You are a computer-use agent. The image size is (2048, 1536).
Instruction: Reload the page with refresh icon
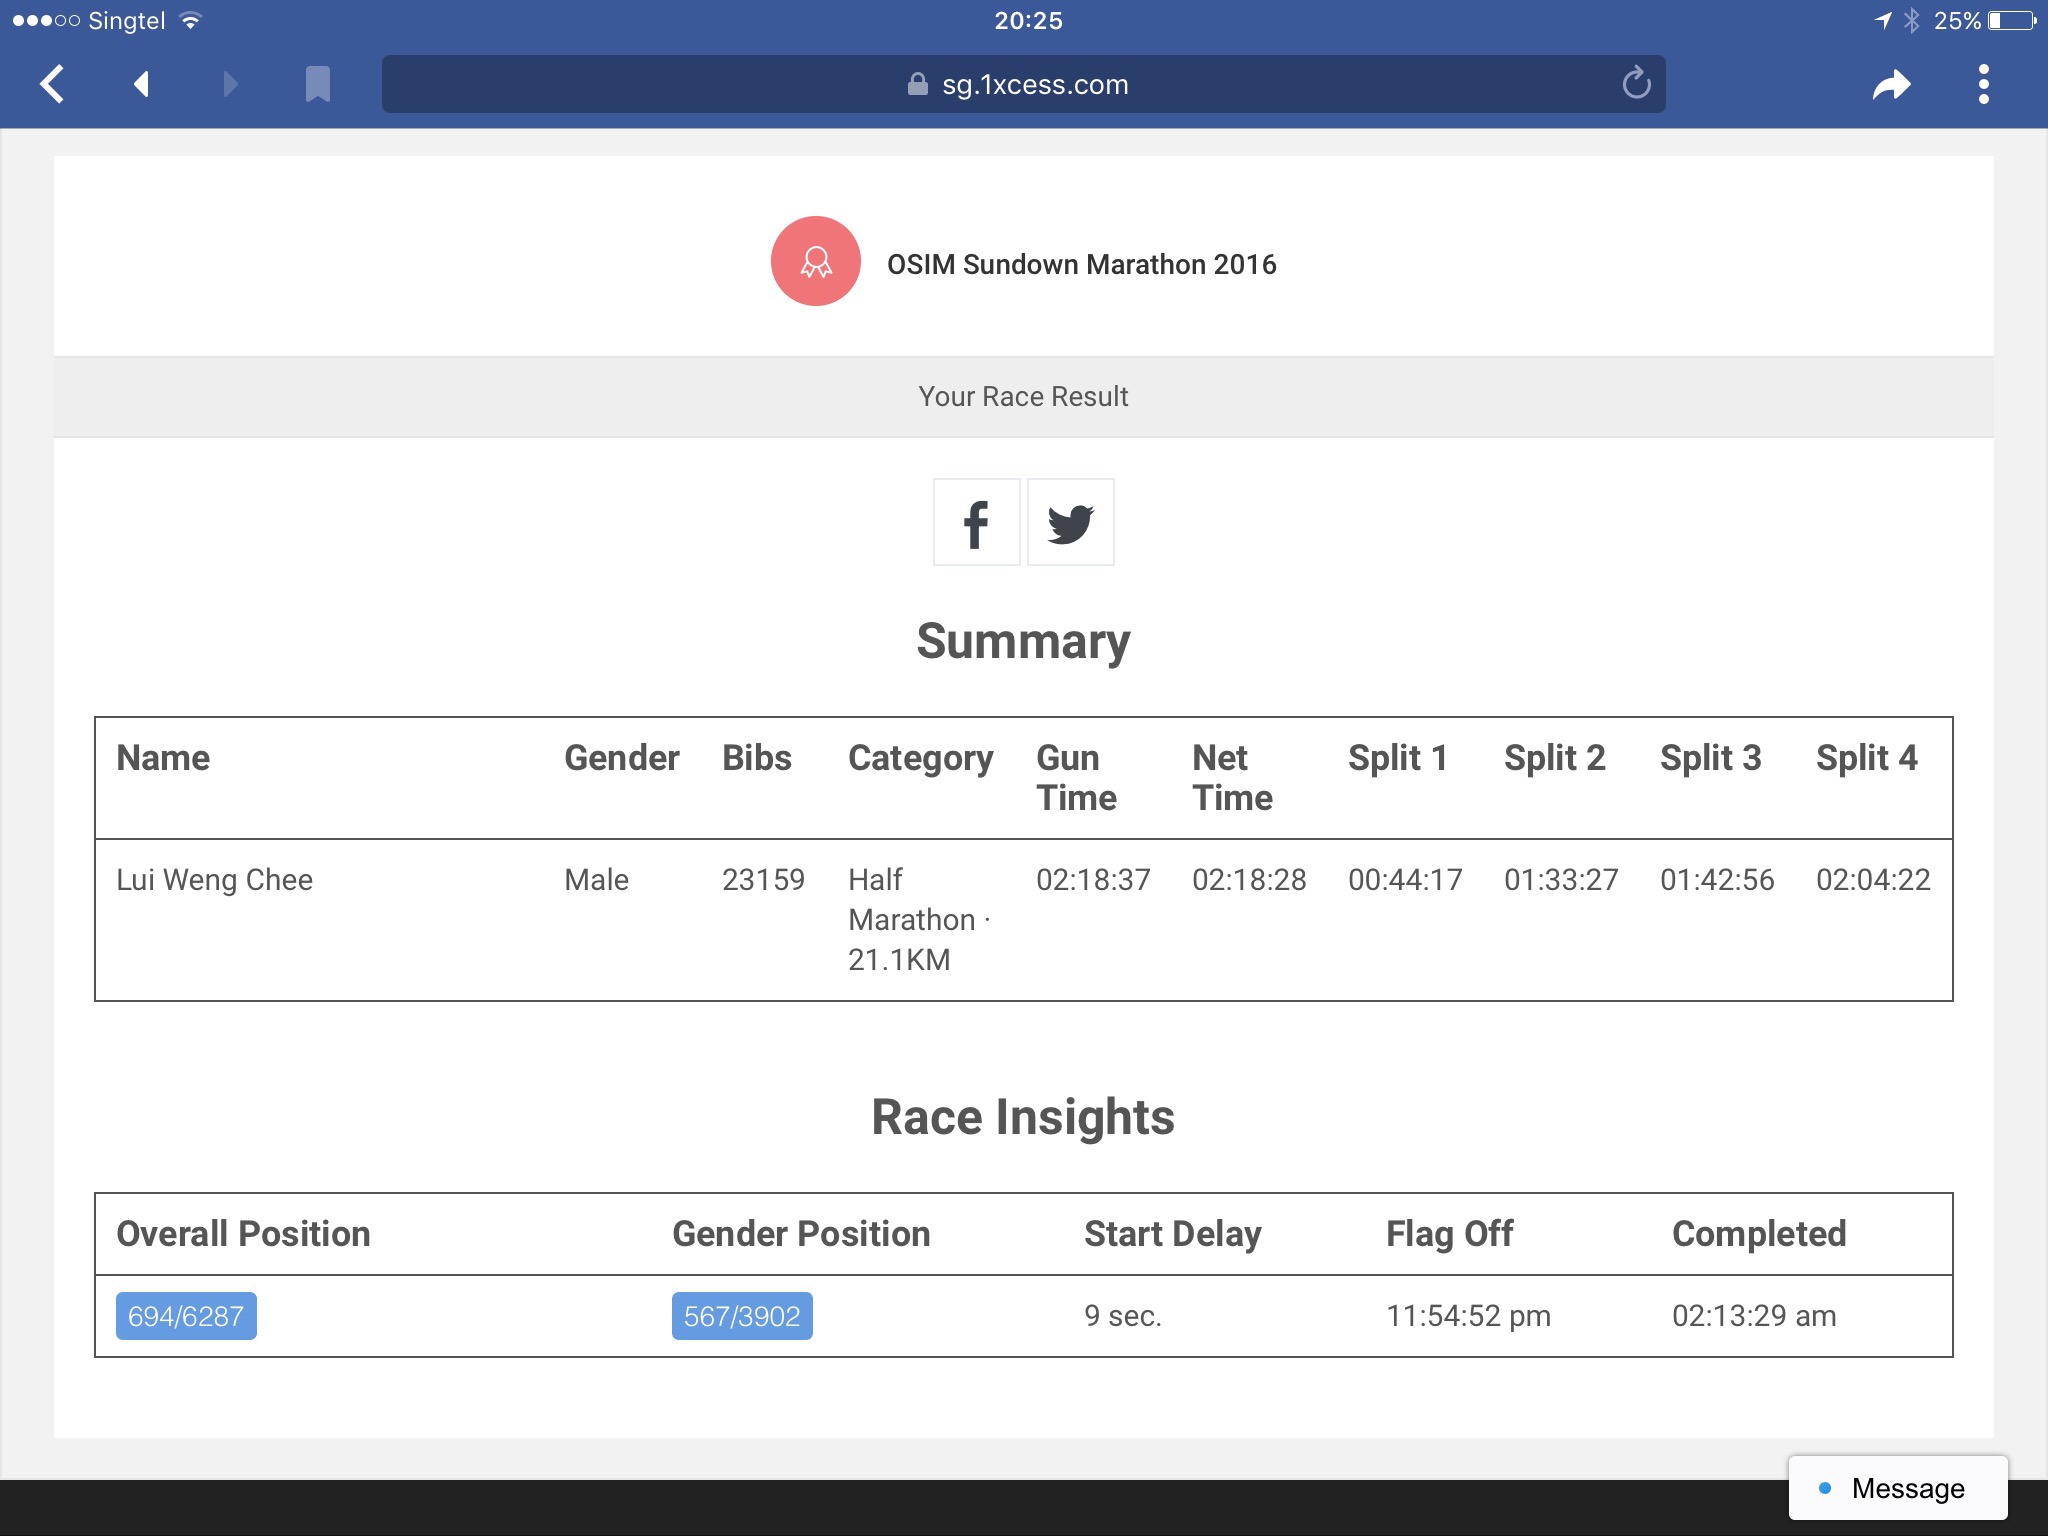tap(1636, 83)
